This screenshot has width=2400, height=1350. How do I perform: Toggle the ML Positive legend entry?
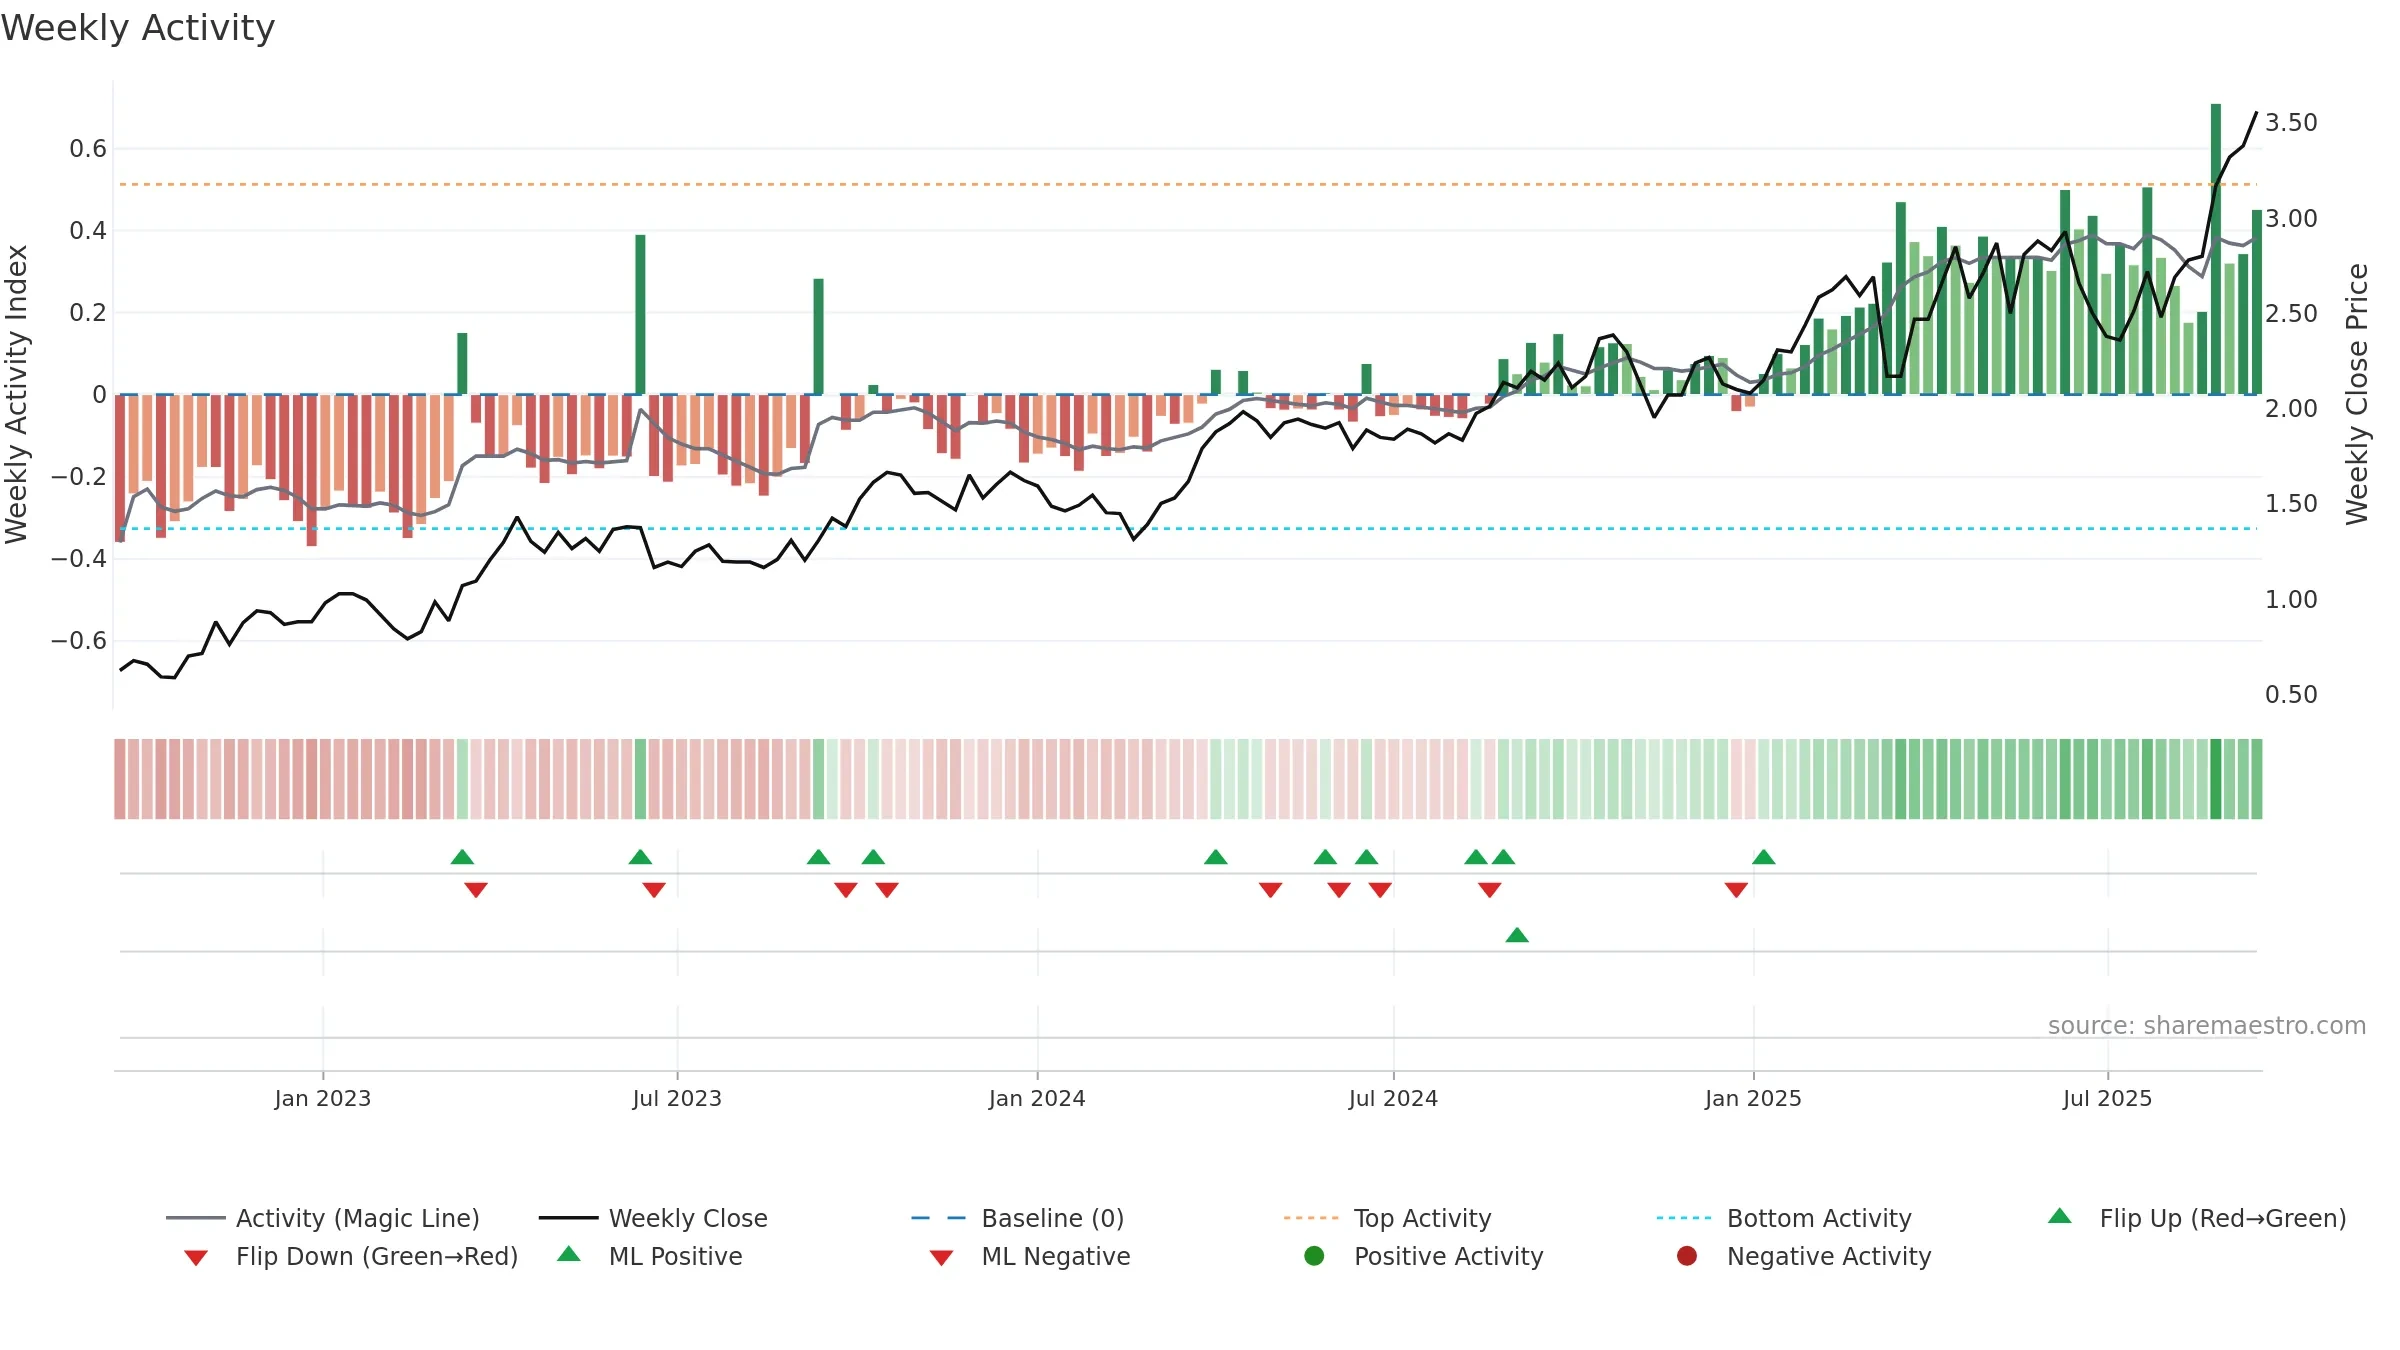650,1256
